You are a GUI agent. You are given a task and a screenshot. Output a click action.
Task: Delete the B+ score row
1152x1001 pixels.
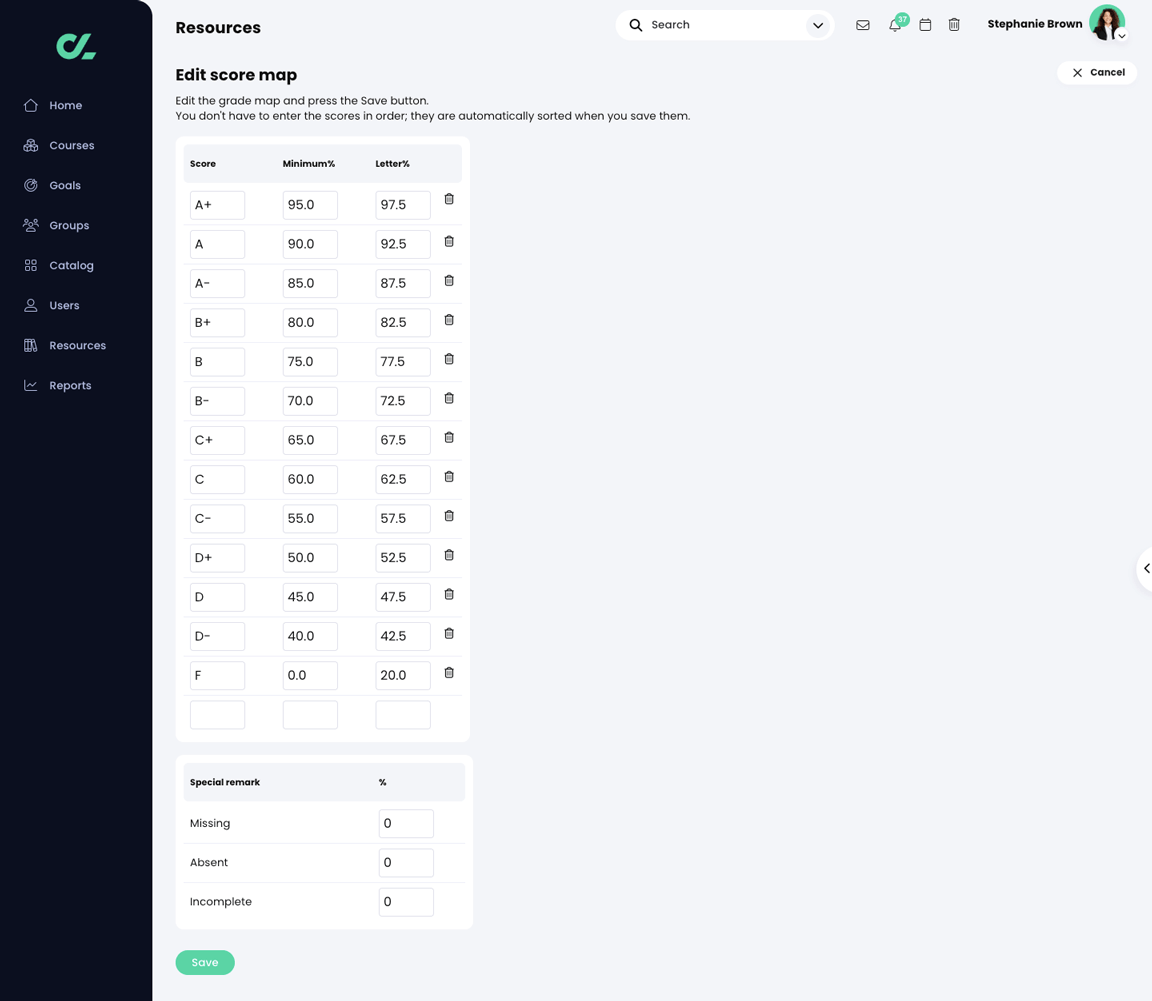[x=449, y=320]
